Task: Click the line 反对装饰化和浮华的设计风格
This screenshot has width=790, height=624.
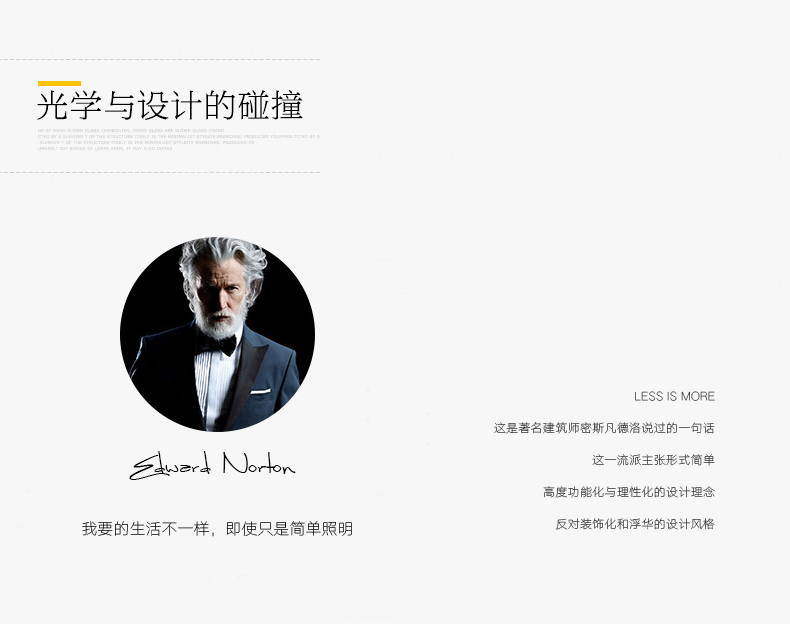Action: (635, 524)
